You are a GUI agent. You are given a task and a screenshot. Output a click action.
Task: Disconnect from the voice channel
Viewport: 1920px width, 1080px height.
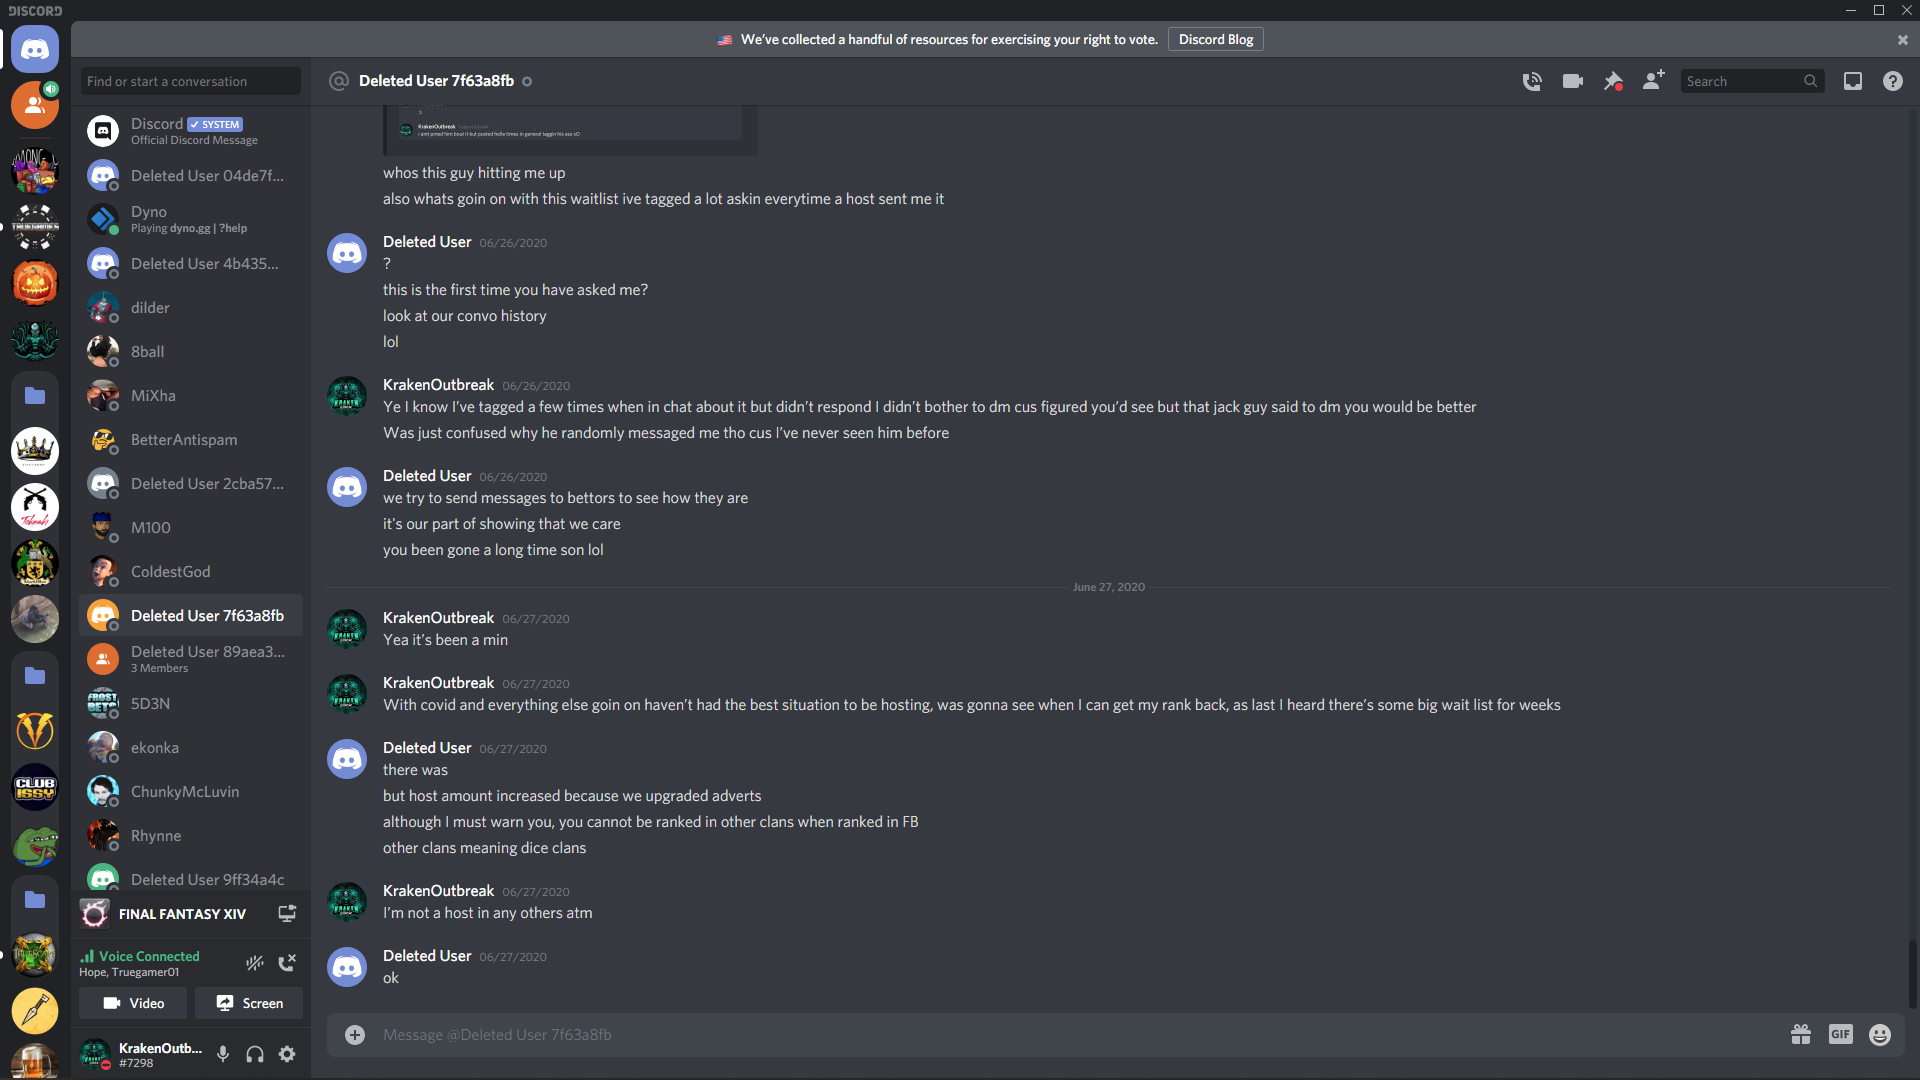pyautogui.click(x=287, y=963)
